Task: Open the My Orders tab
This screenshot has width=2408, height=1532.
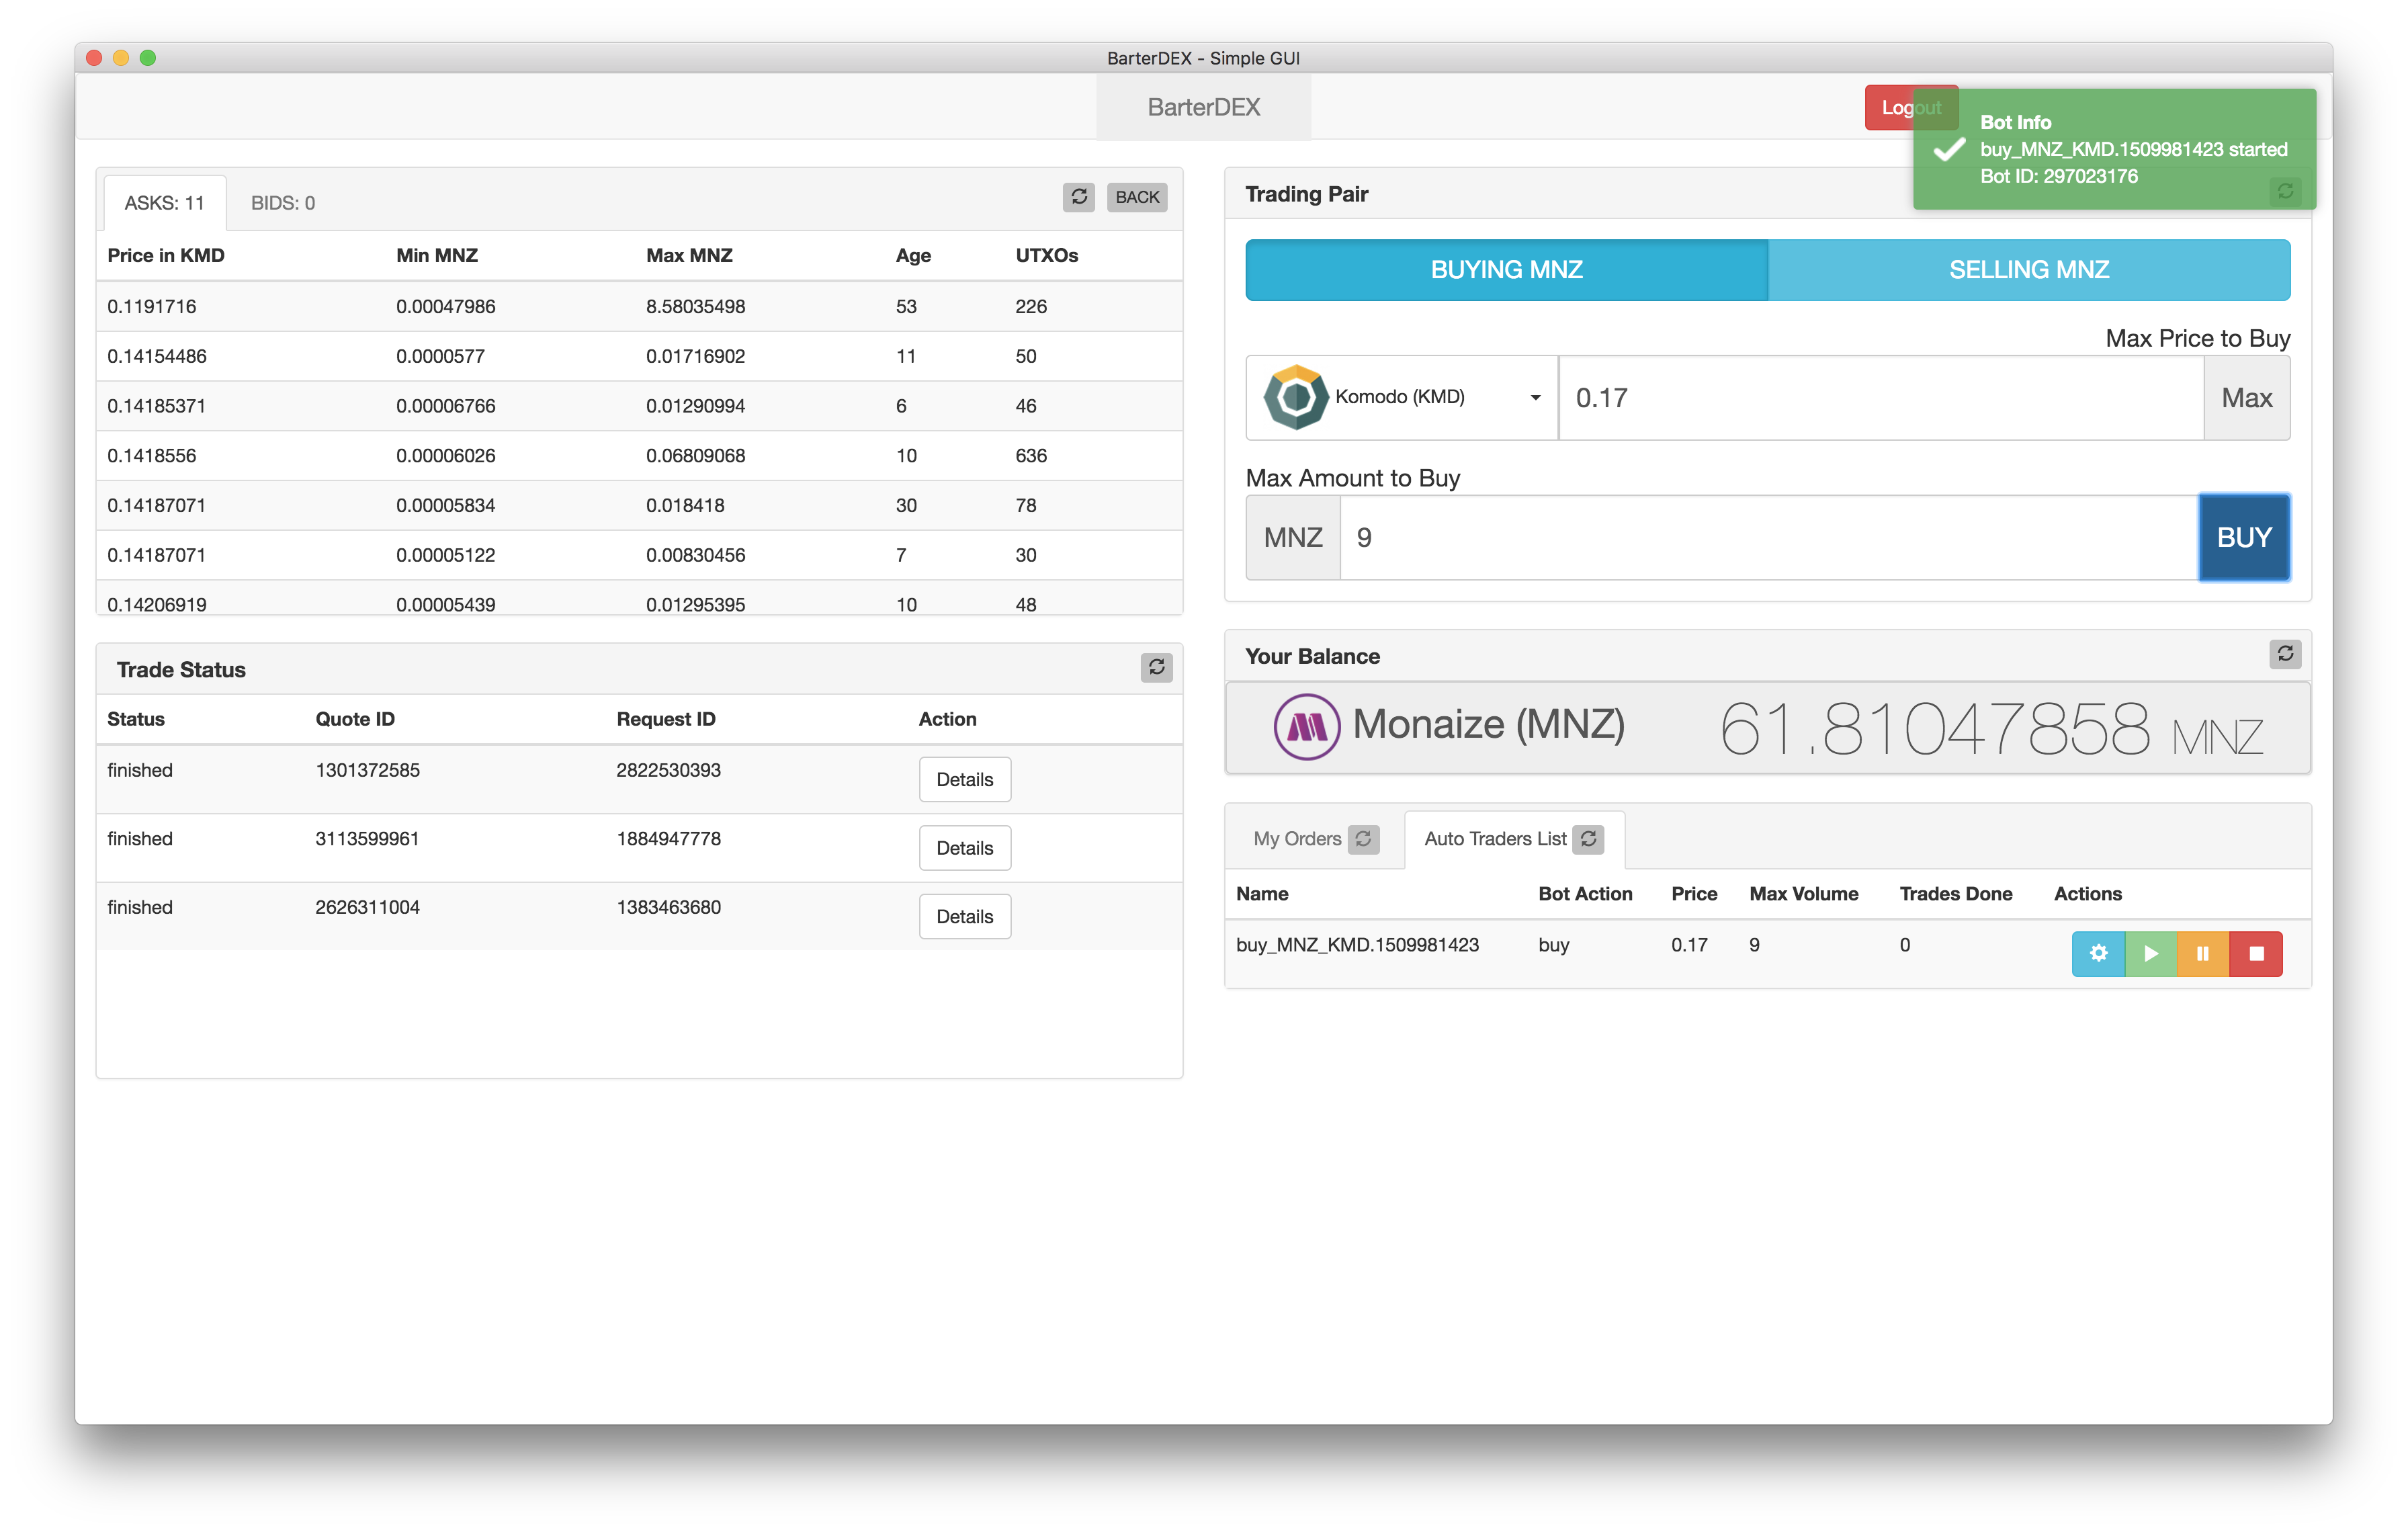Action: click(x=1315, y=839)
